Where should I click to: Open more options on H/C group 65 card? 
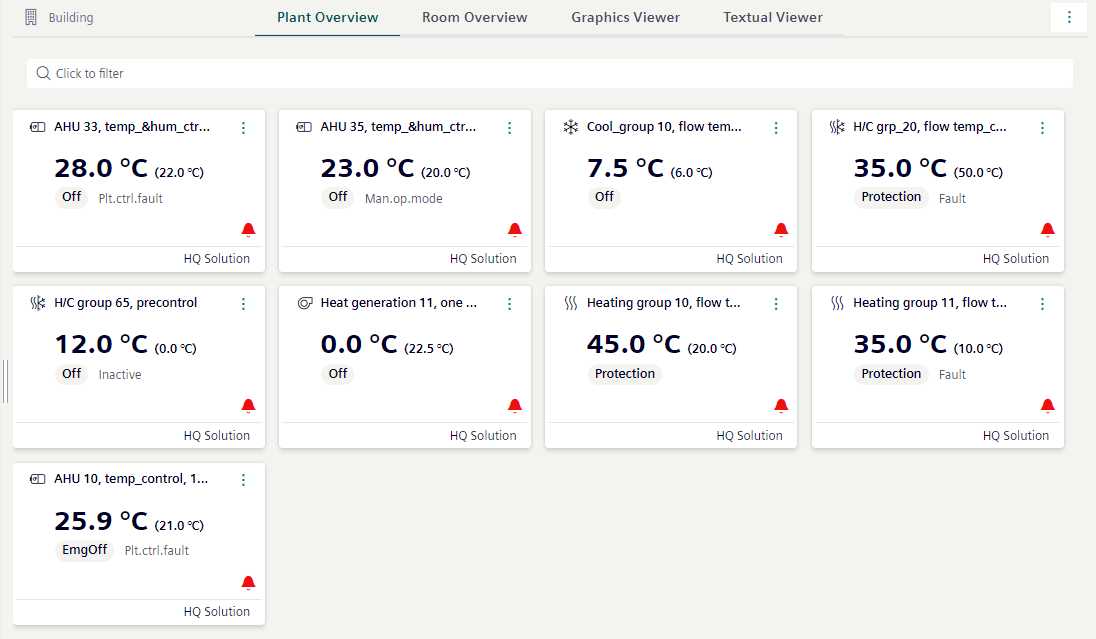(x=243, y=304)
